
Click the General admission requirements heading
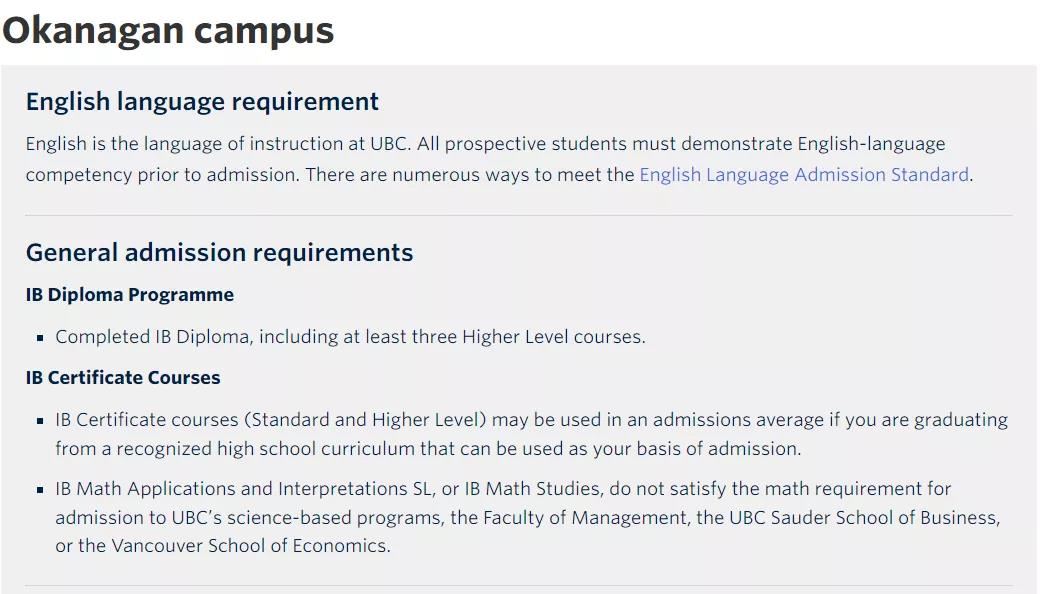219,252
